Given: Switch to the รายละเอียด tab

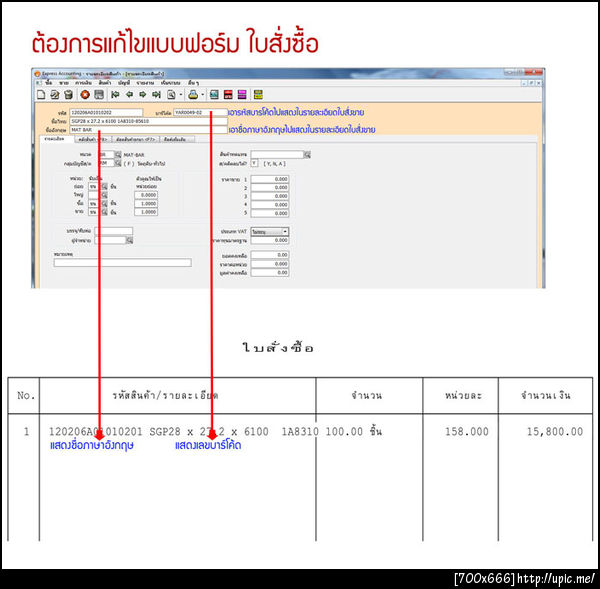Looking at the screenshot, I should coord(57,139).
